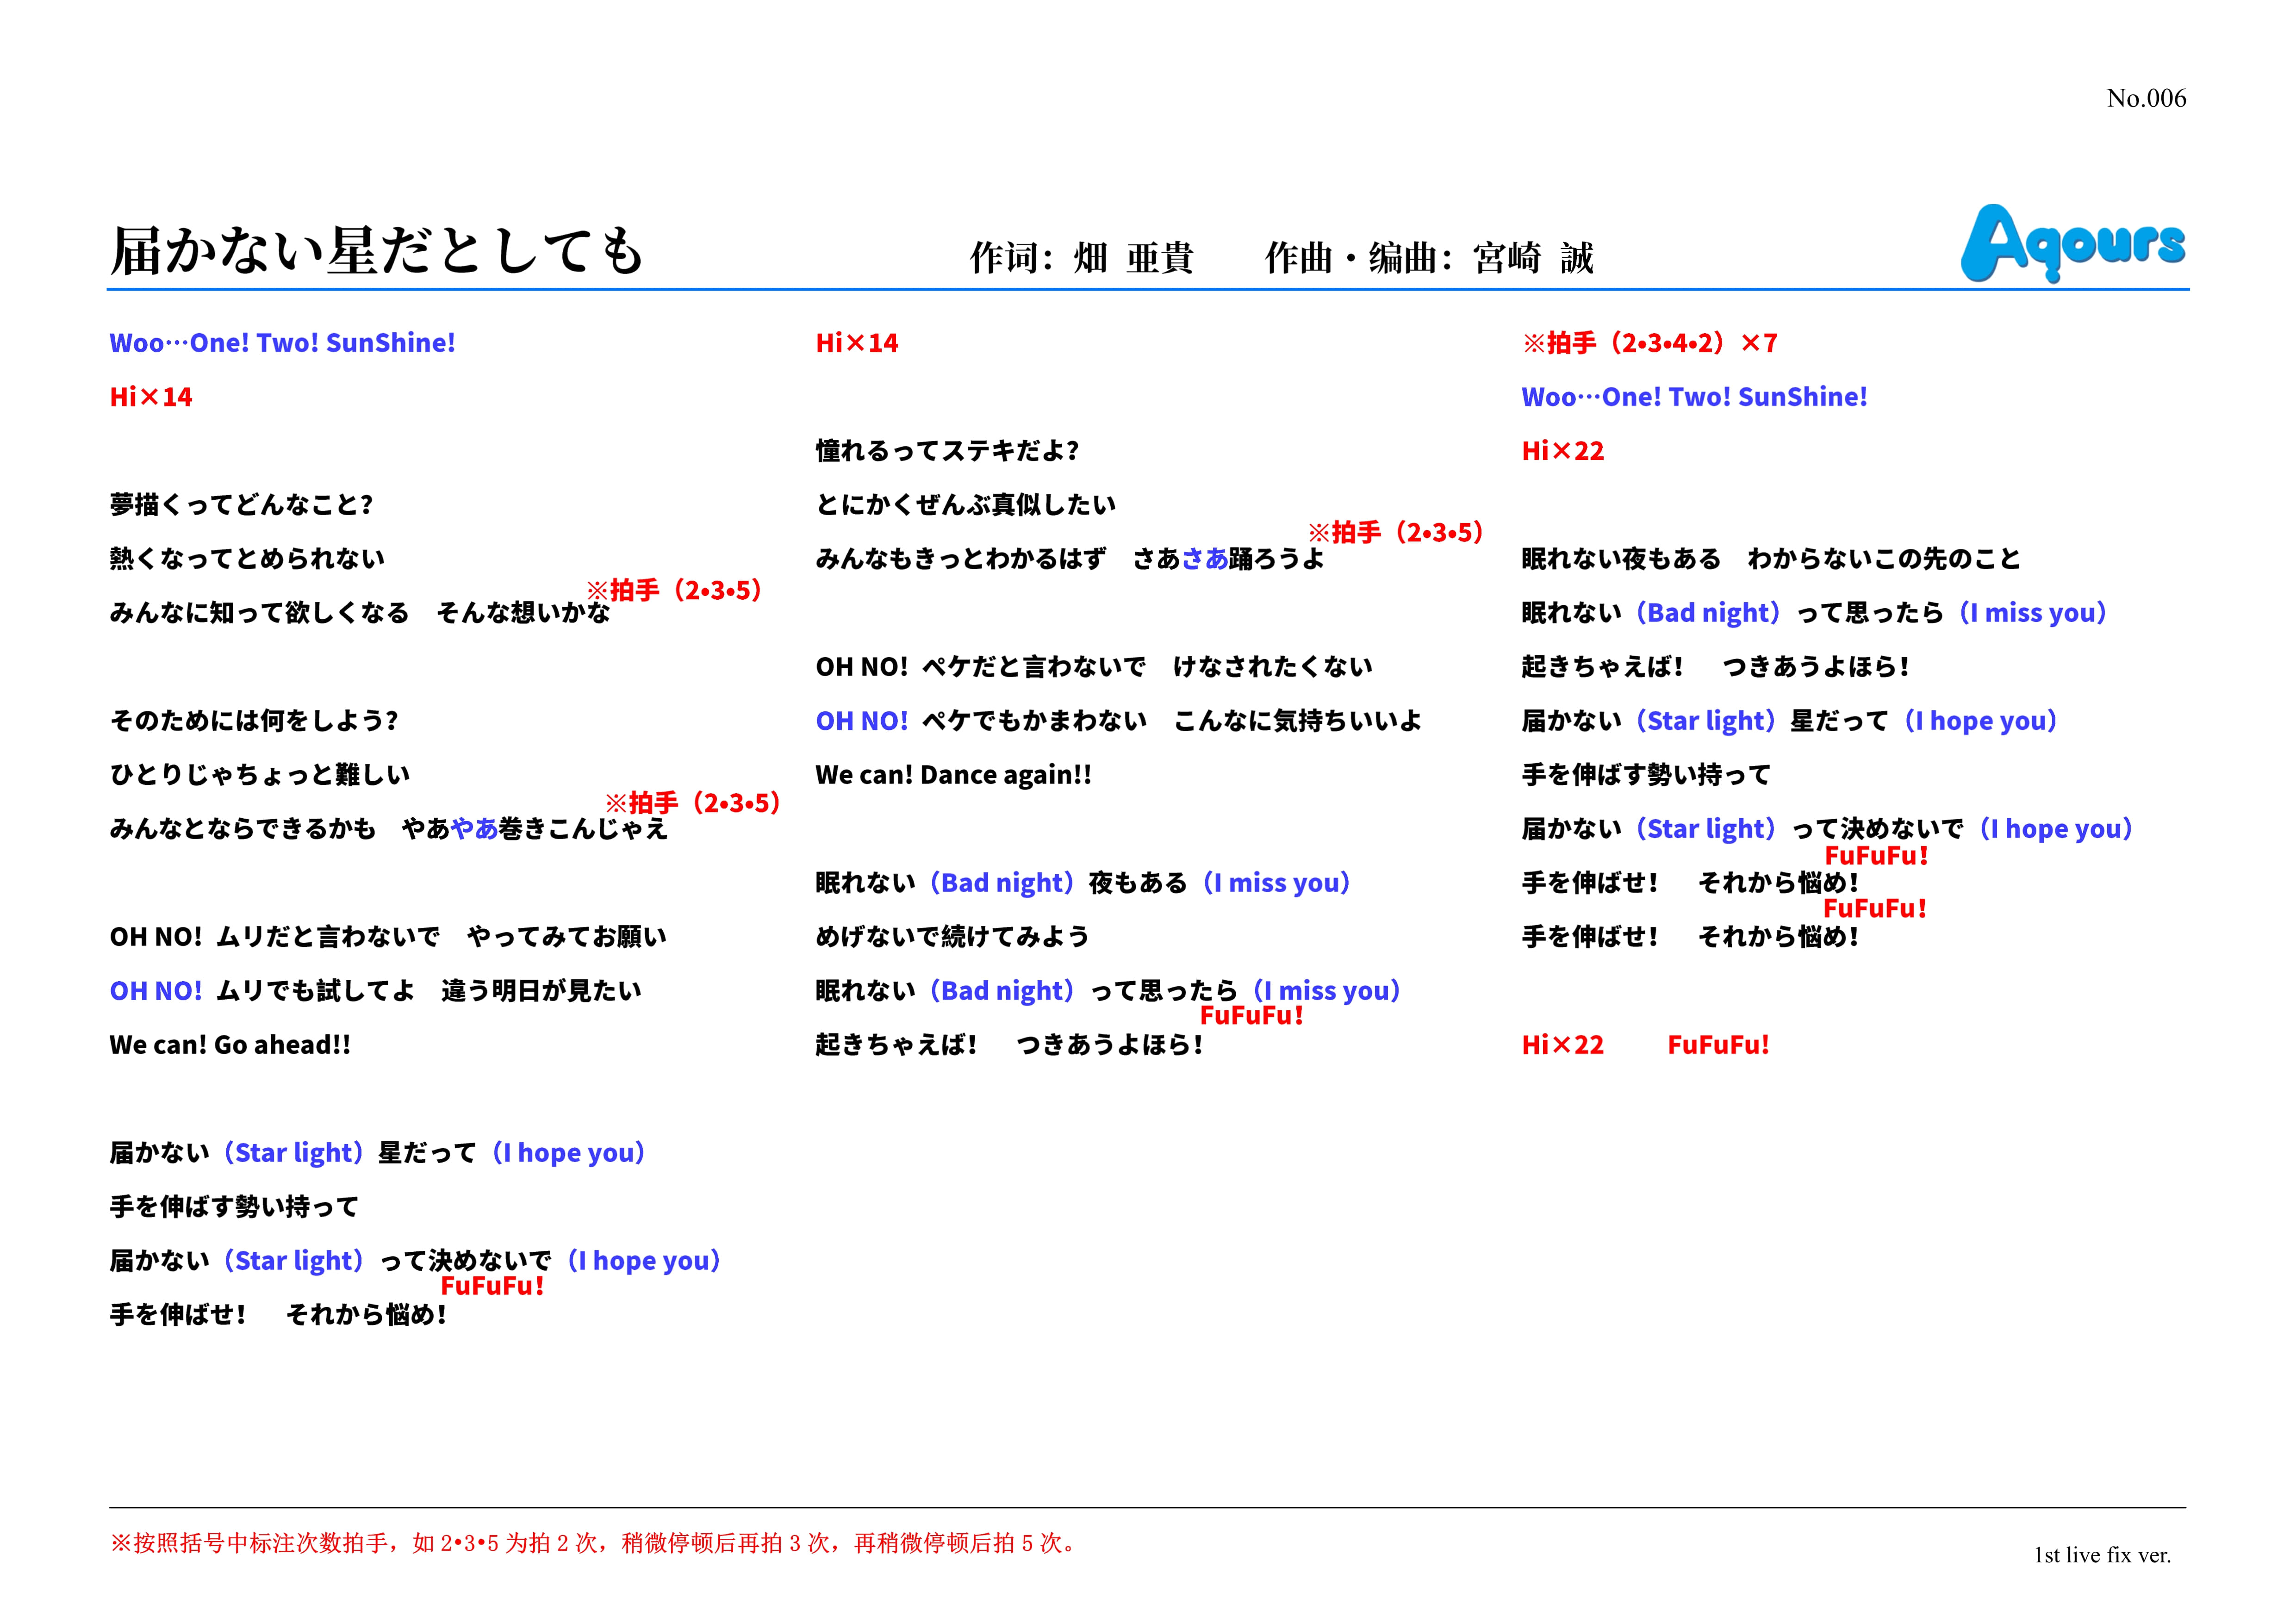
Task: Click the We can! Dance again!! lyric
Action: pyautogui.click(x=953, y=775)
